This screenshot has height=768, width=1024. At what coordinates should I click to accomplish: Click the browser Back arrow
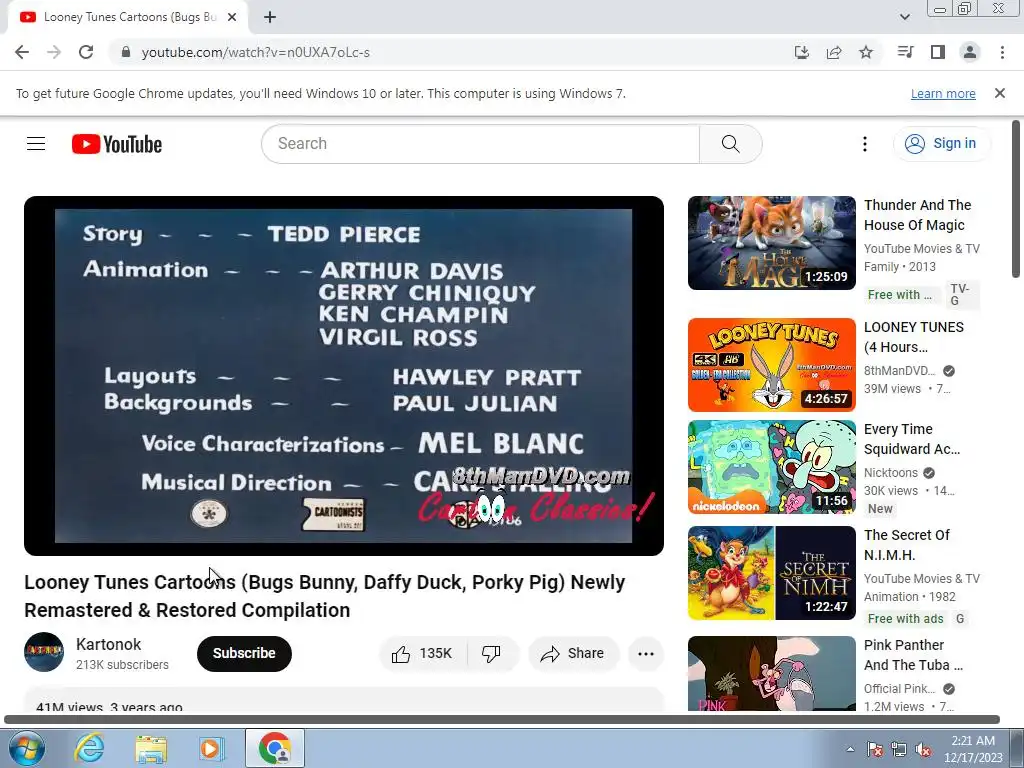[x=22, y=52]
